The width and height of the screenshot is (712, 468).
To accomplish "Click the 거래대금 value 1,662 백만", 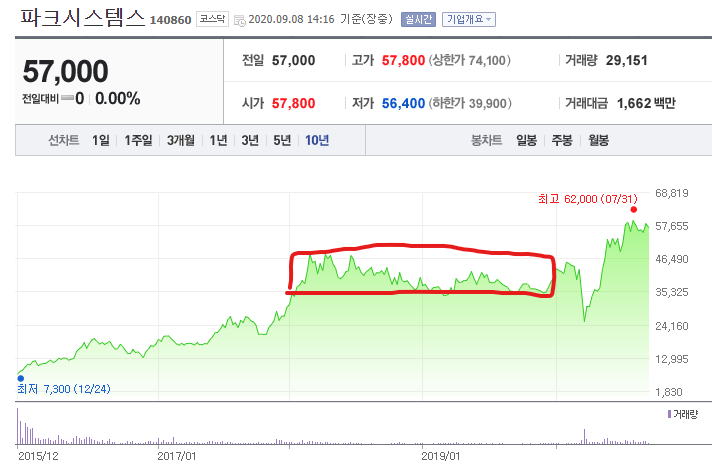I will coord(646,103).
